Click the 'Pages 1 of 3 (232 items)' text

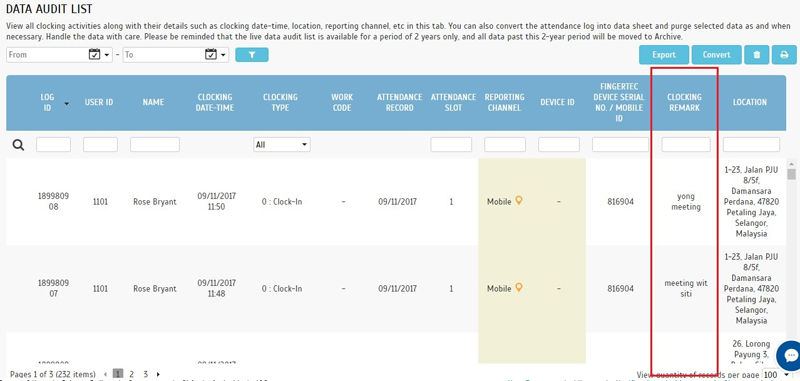click(53, 374)
